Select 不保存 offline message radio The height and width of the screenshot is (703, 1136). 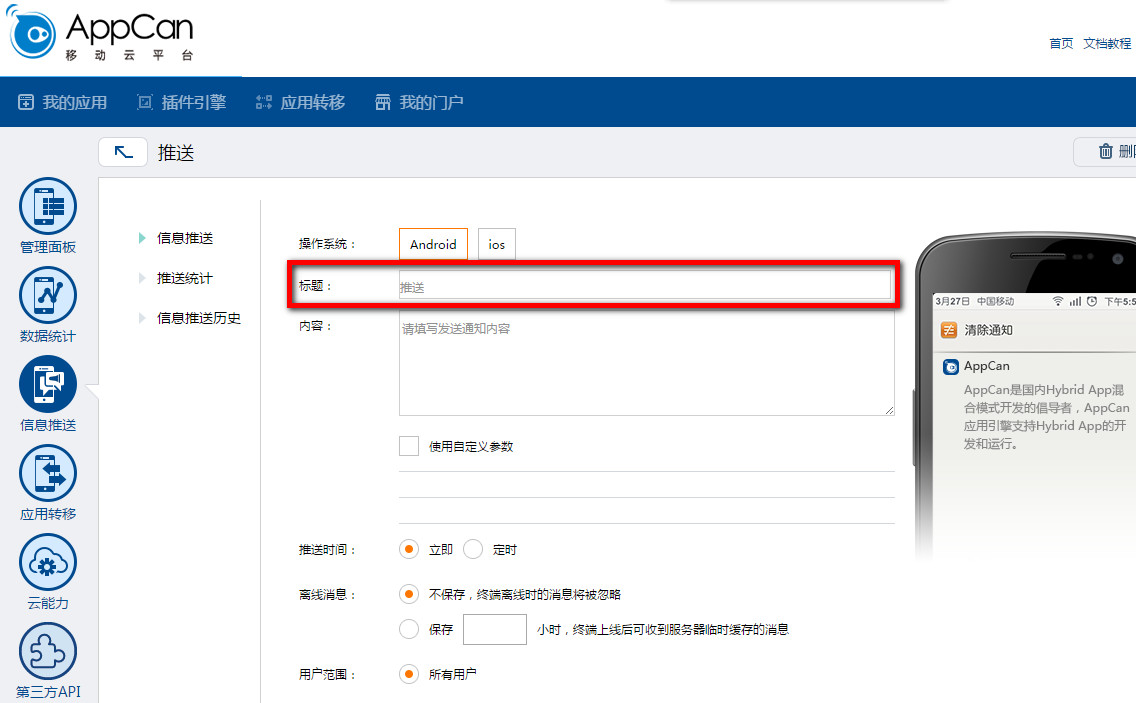409,594
